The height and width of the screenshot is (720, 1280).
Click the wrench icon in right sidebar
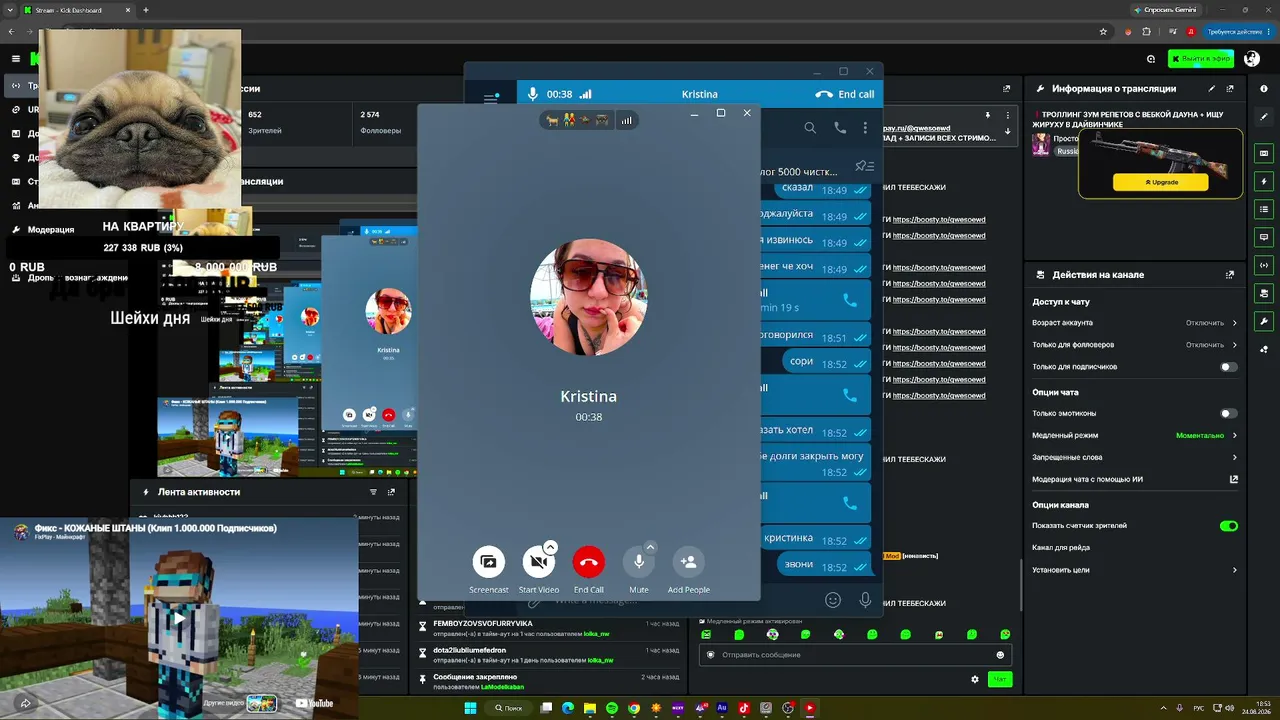[1264, 322]
